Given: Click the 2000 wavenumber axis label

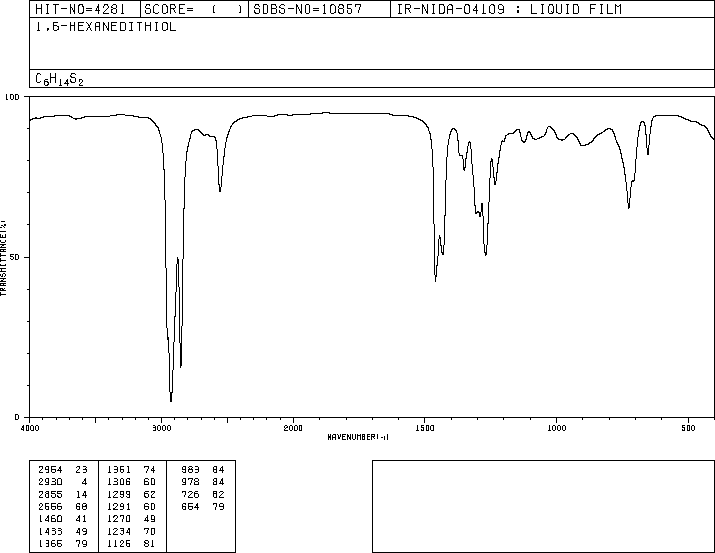Looking at the screenshot, I should coord(293,428).
